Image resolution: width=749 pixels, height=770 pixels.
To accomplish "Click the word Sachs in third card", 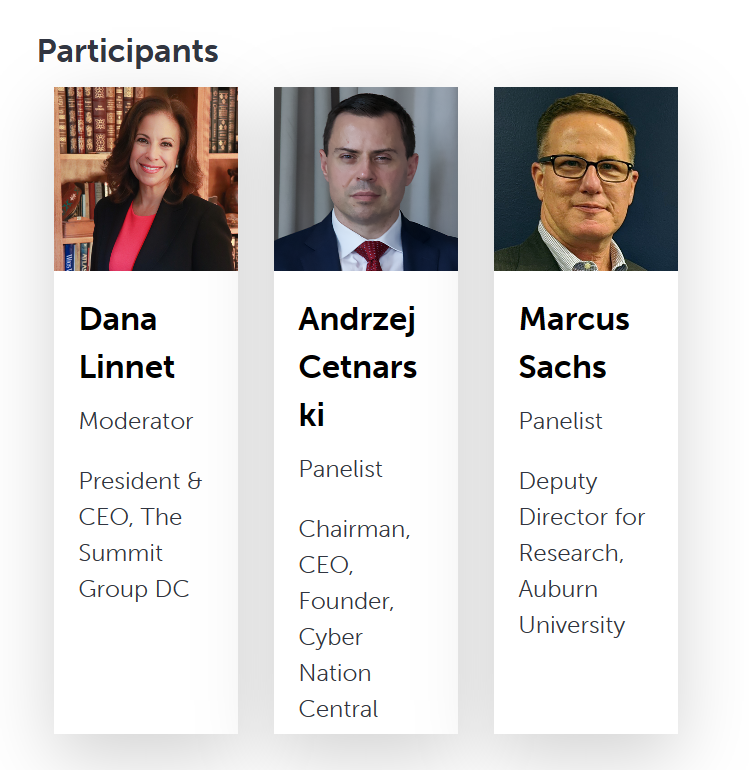I will click(x=563, y=367).
